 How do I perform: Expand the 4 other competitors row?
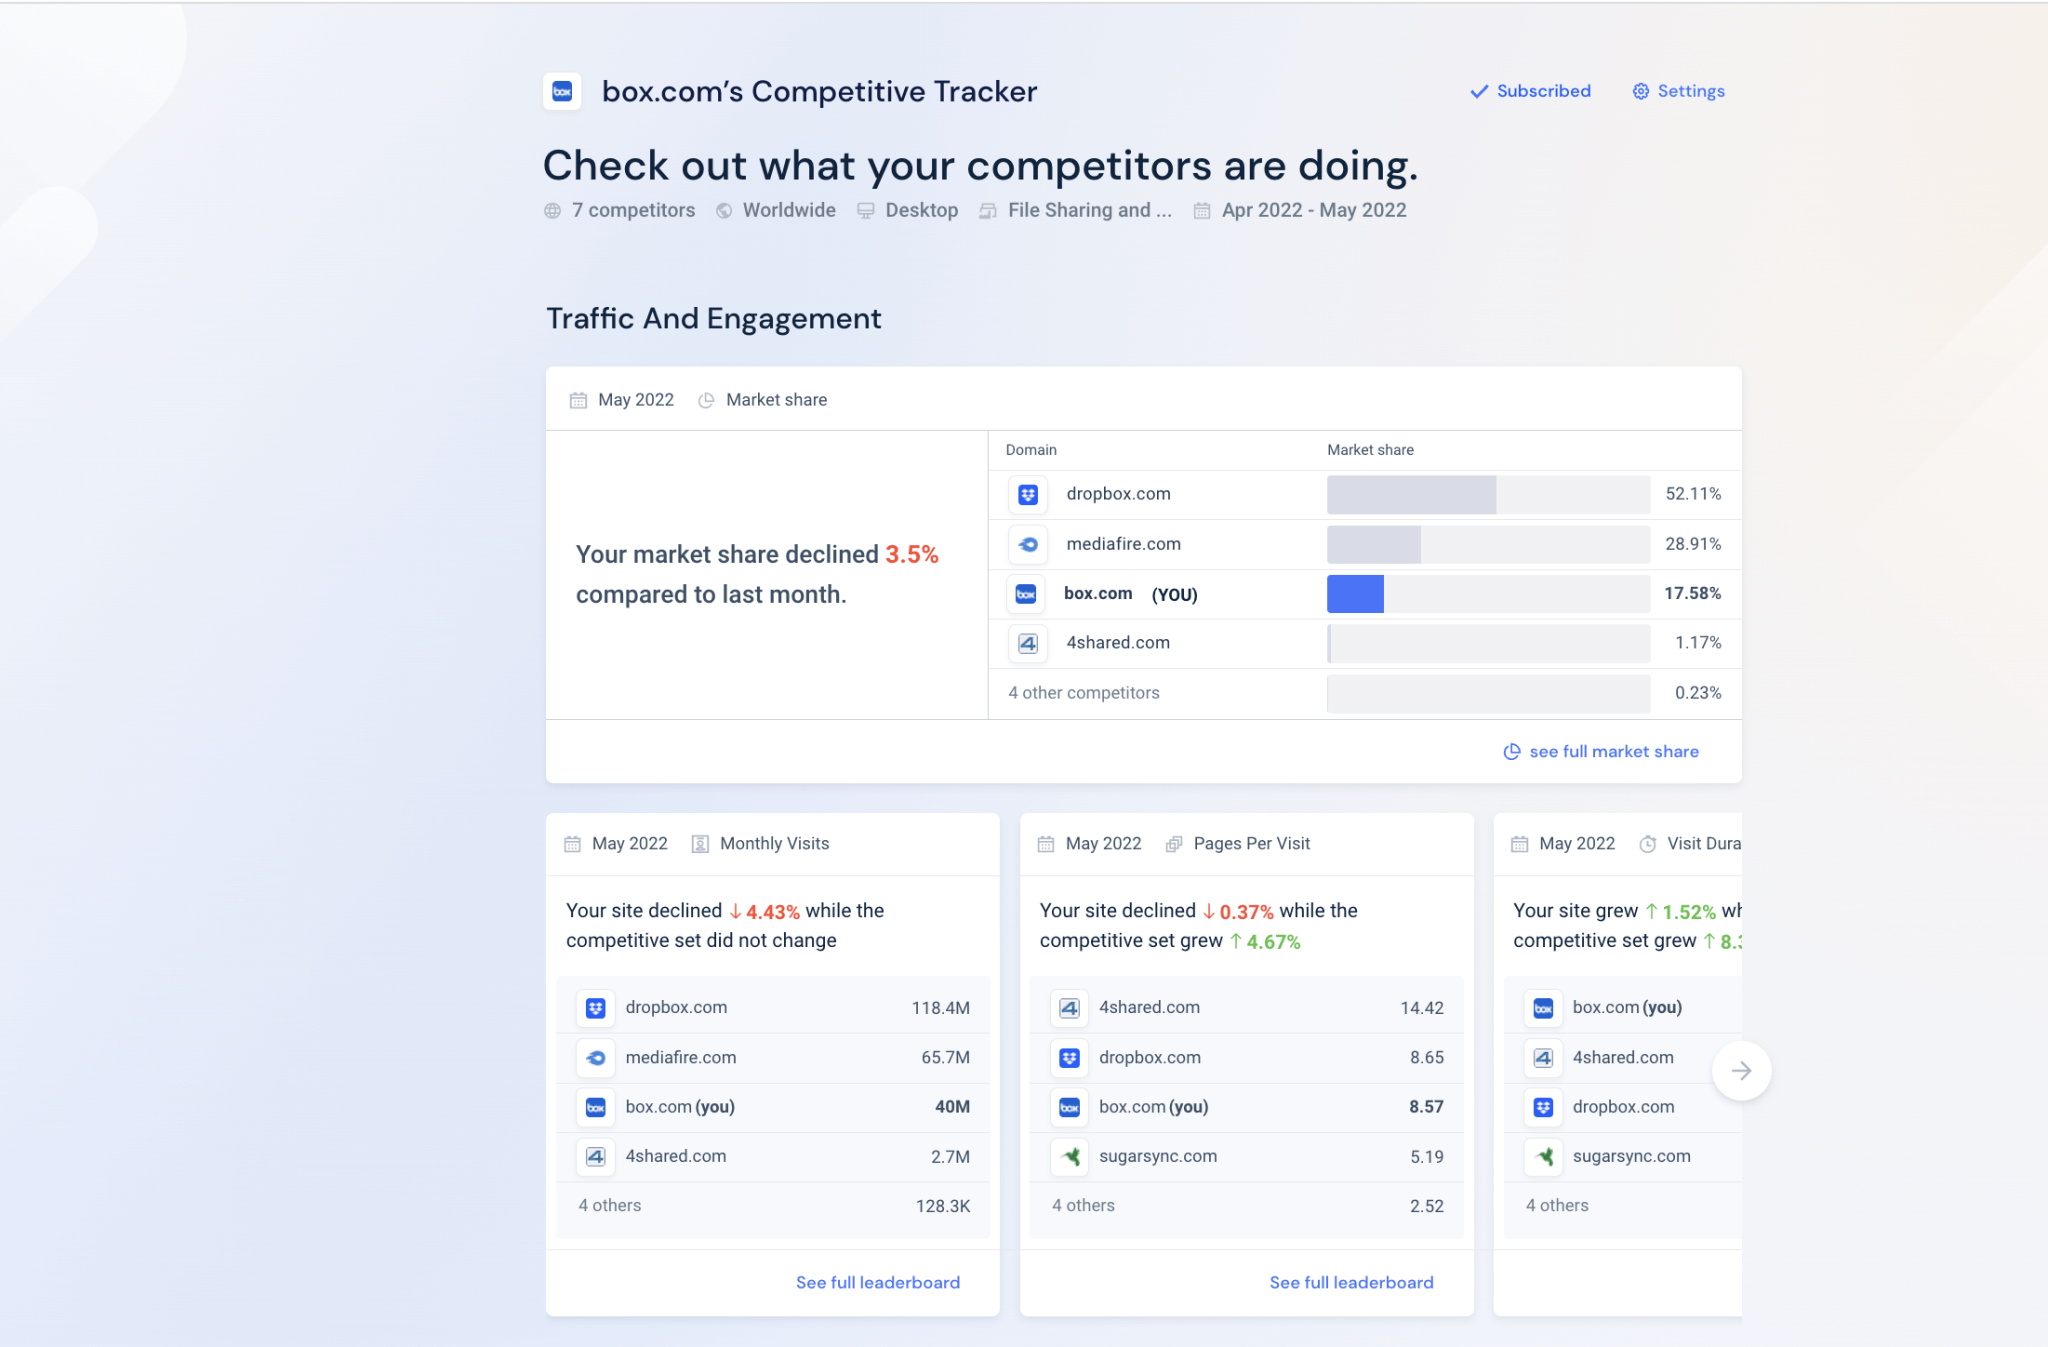1083,692
